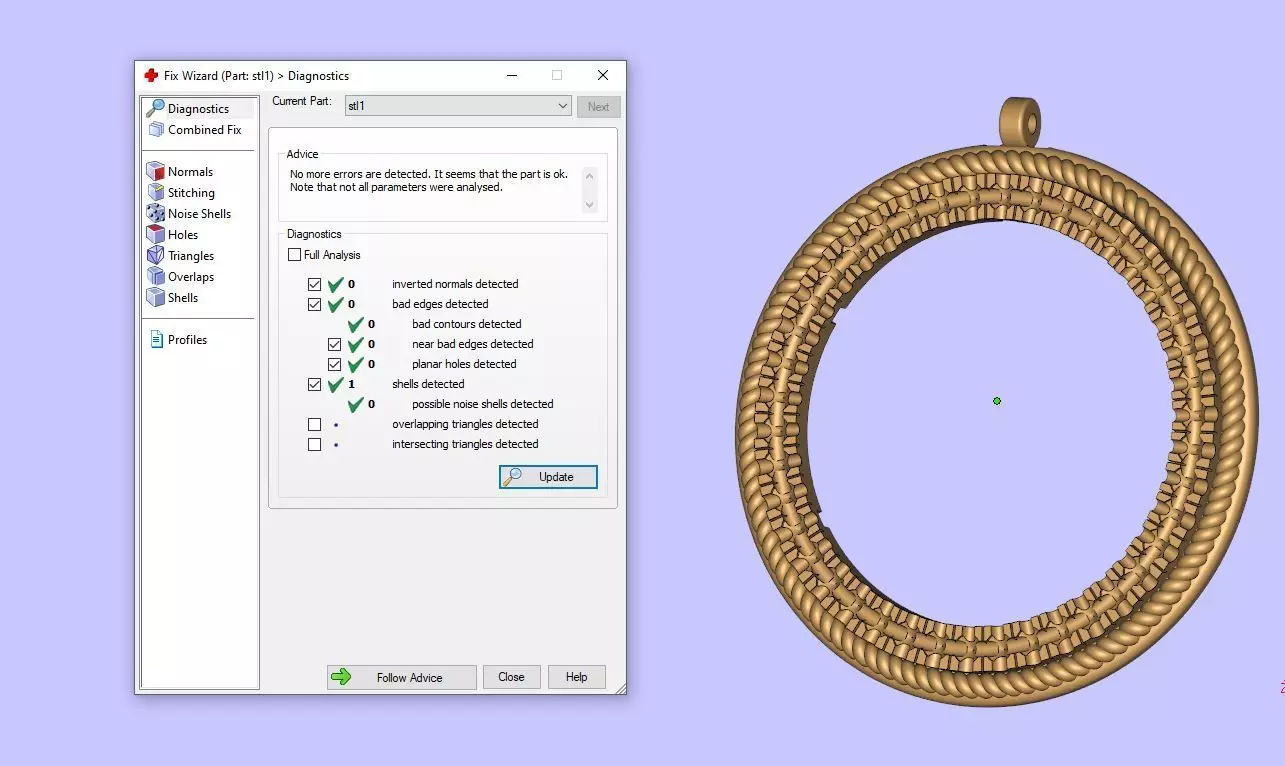Click the Update button text

tap(556, 477)
